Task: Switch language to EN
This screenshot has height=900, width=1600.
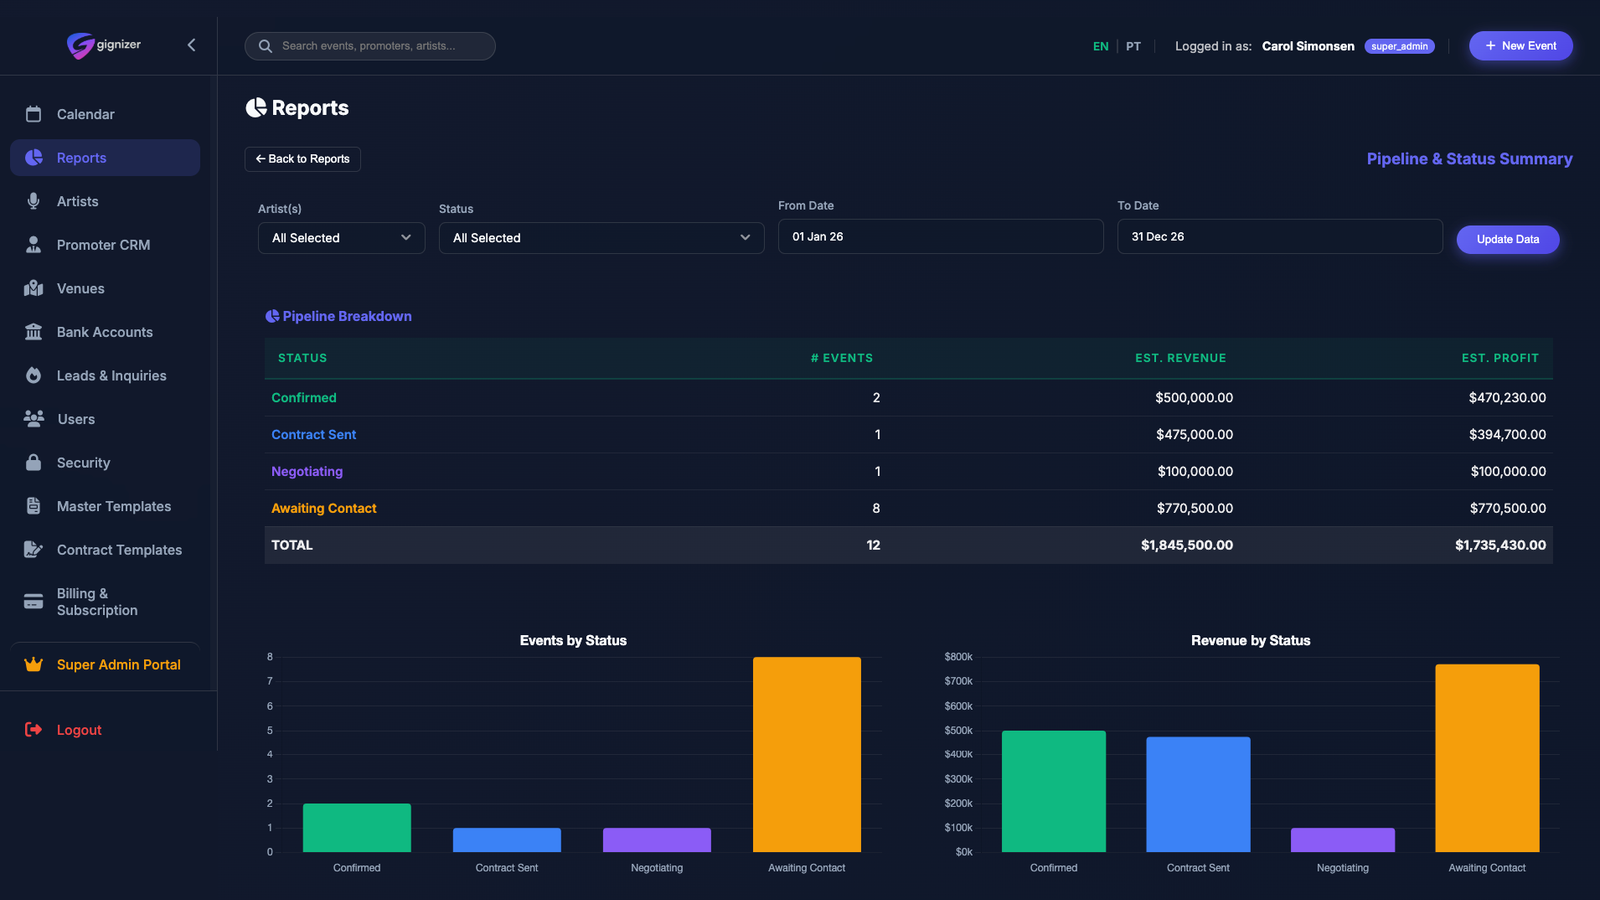Action: [x=1101, y=46]
